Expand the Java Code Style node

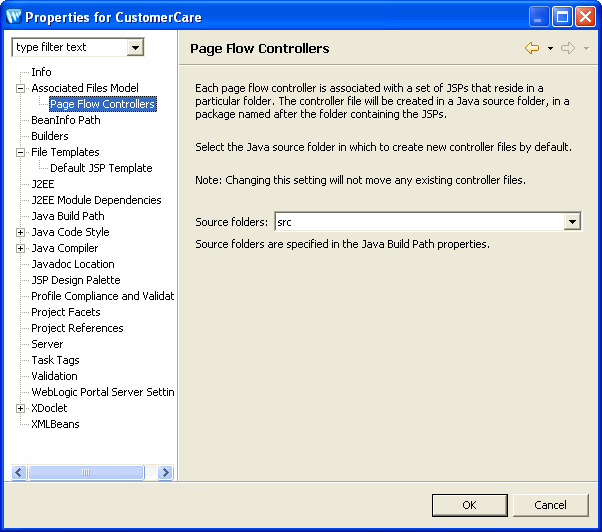click(20, 233)
